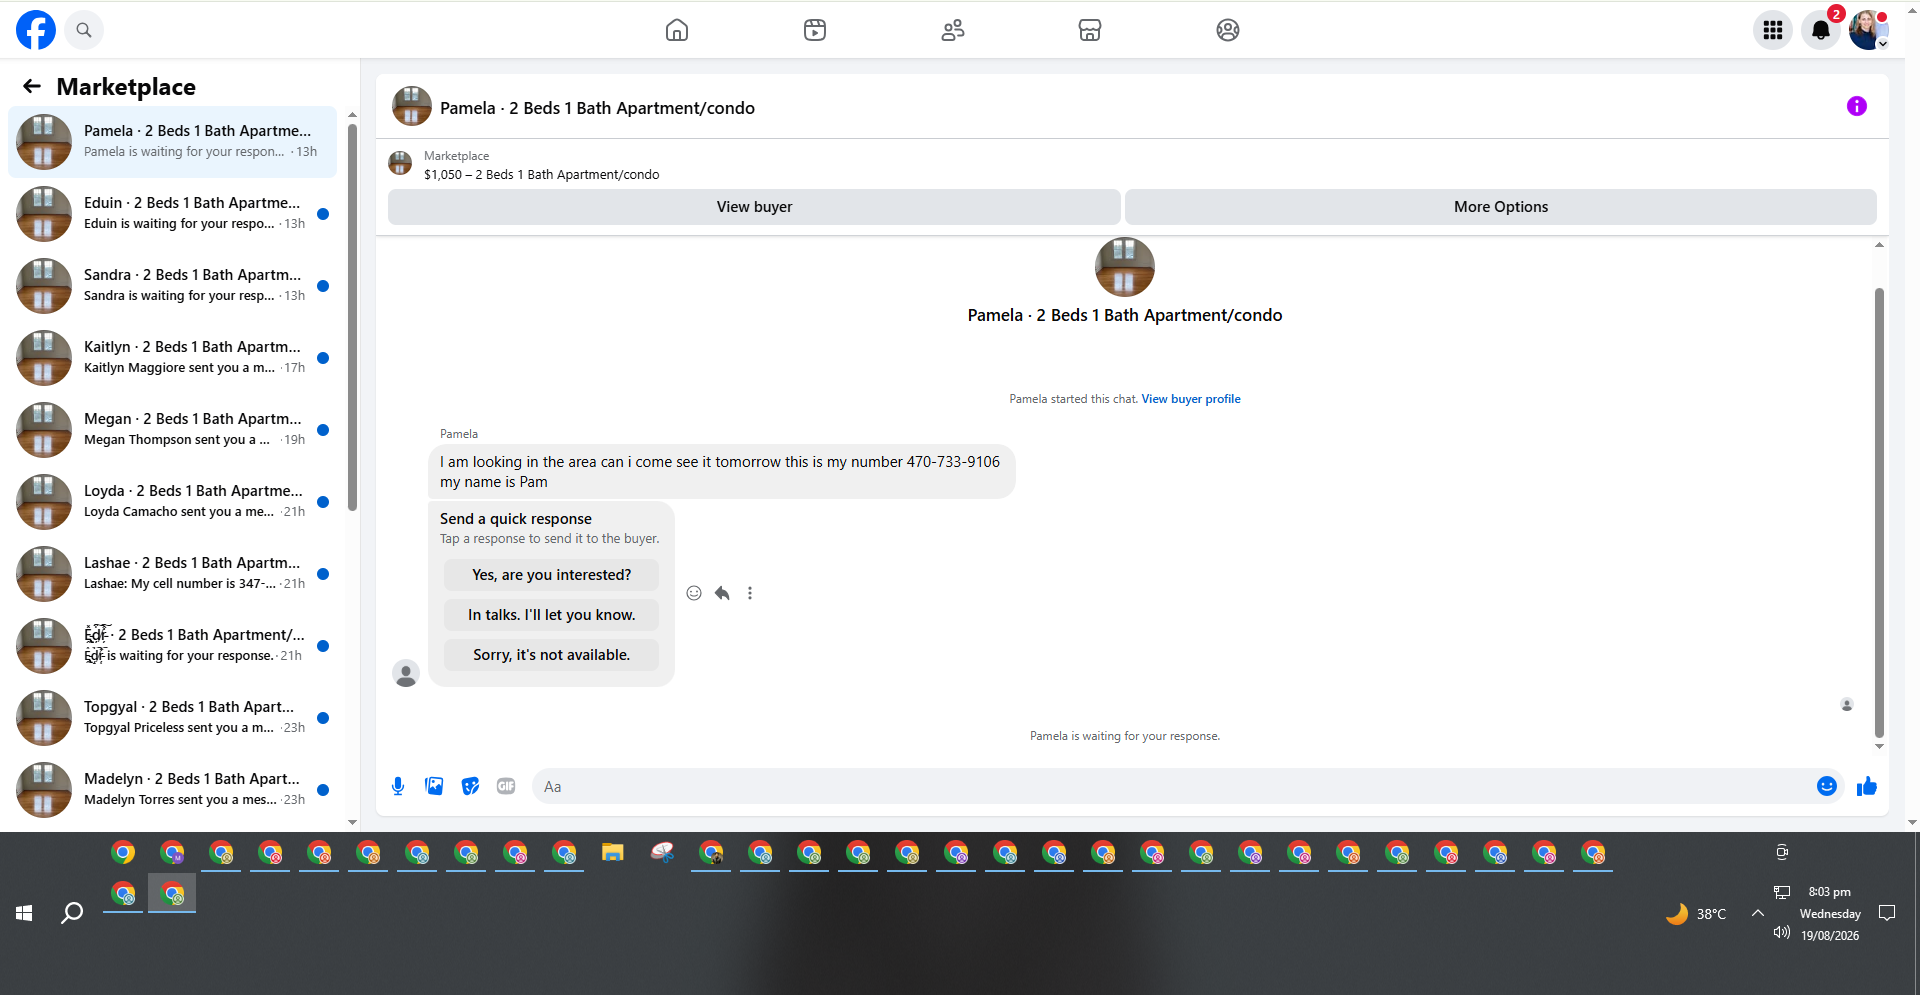Open Sandra's conversation in the list
1920x995 pixels.
coord(173,286)
